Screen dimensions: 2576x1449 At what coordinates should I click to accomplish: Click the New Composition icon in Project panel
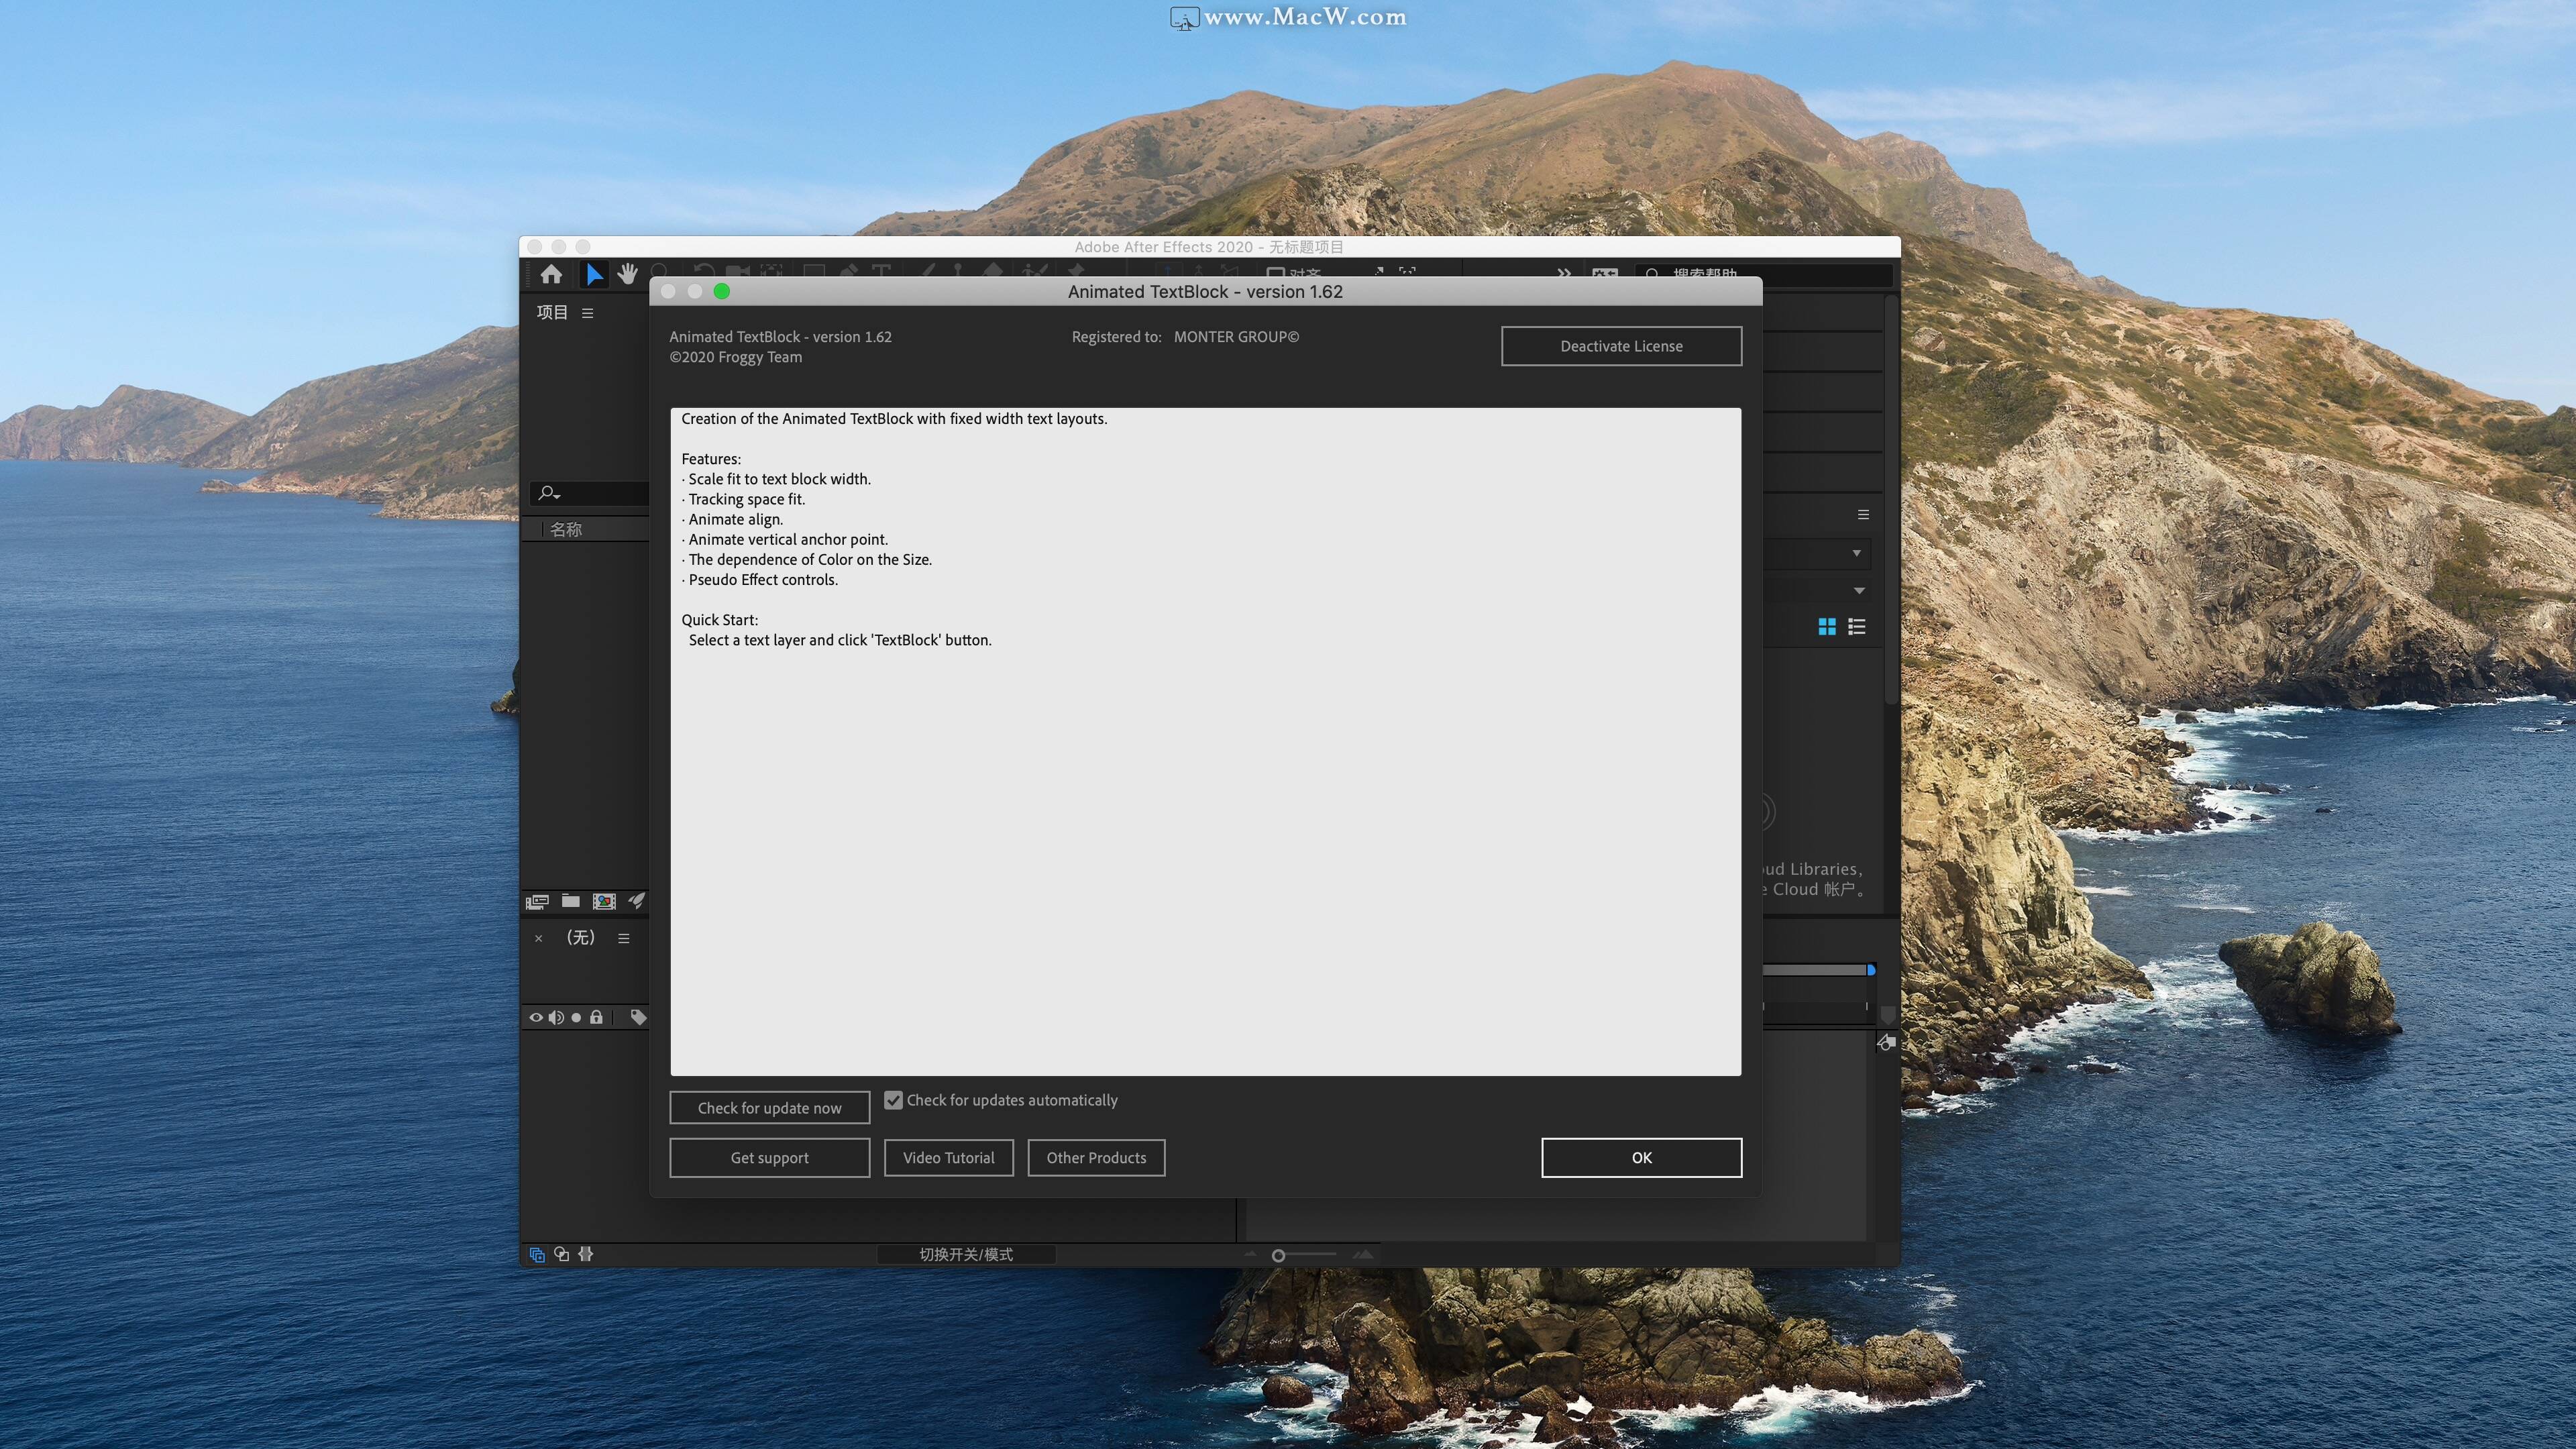[x=604, y=901]
